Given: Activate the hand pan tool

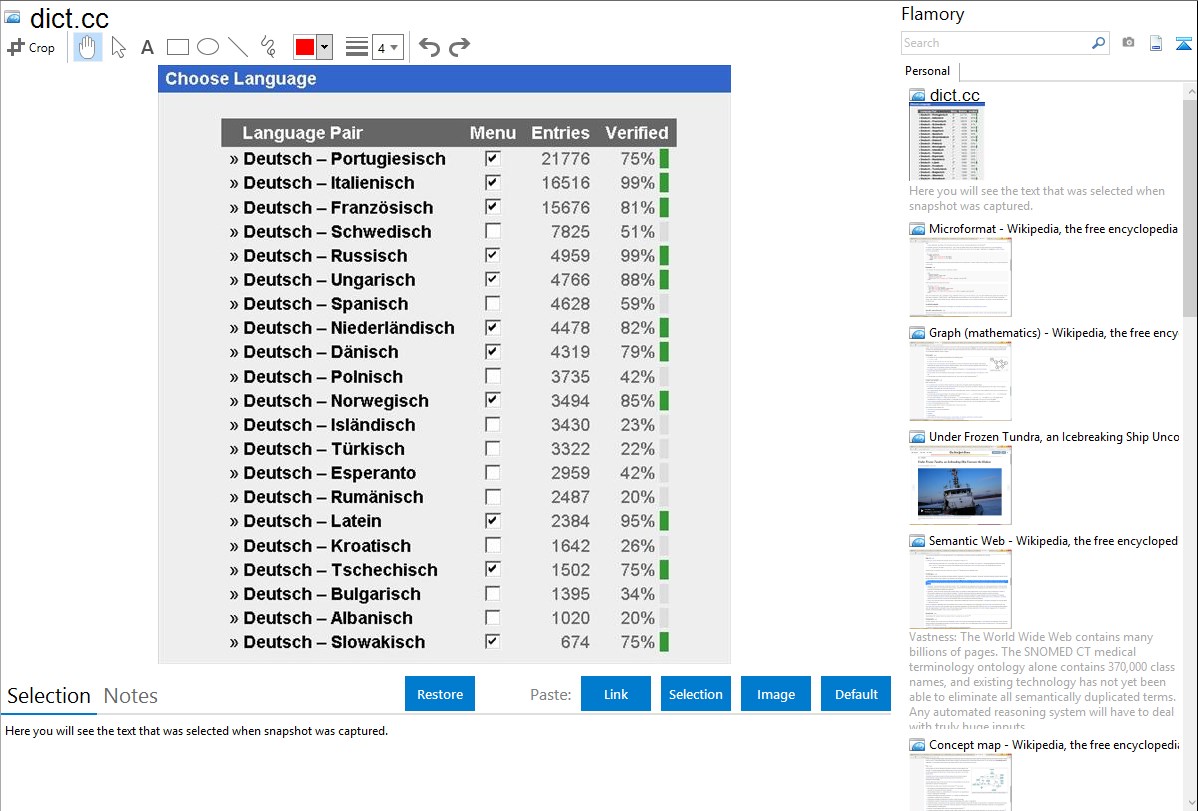Looking at the screenshot, I should [x=88, y=47].
